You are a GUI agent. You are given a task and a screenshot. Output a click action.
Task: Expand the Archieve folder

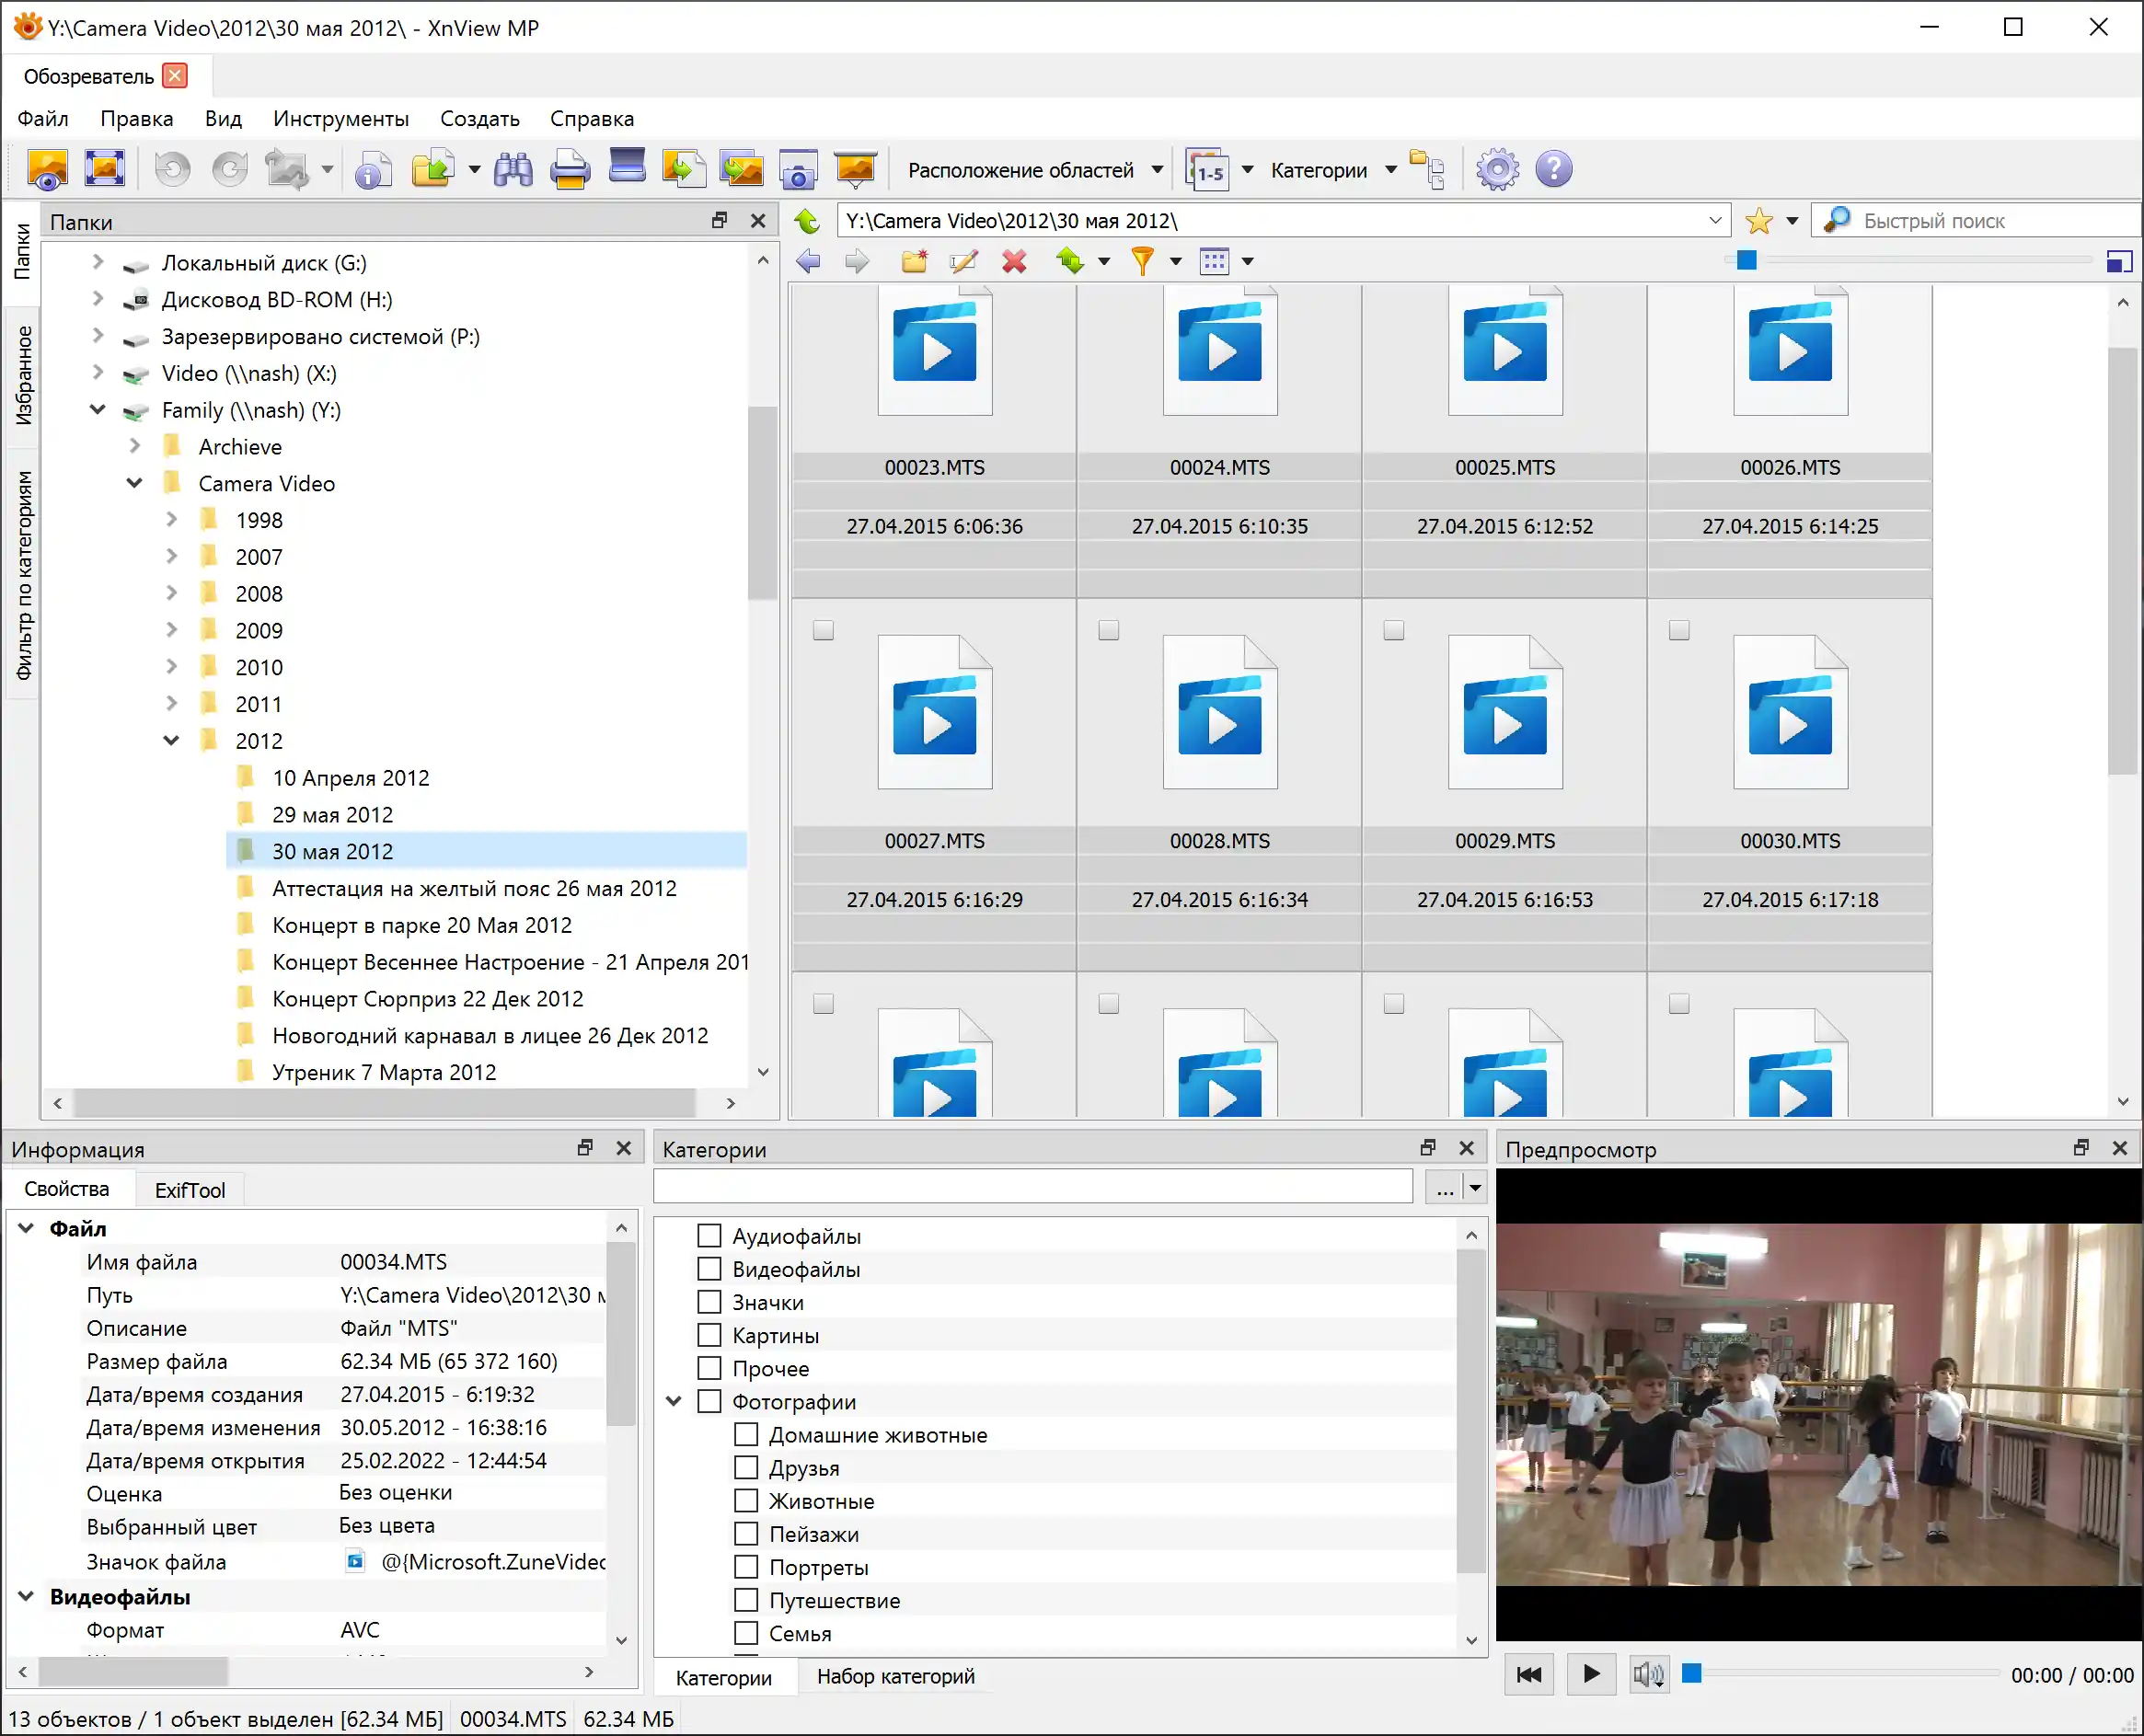click(x=134, y=446)
